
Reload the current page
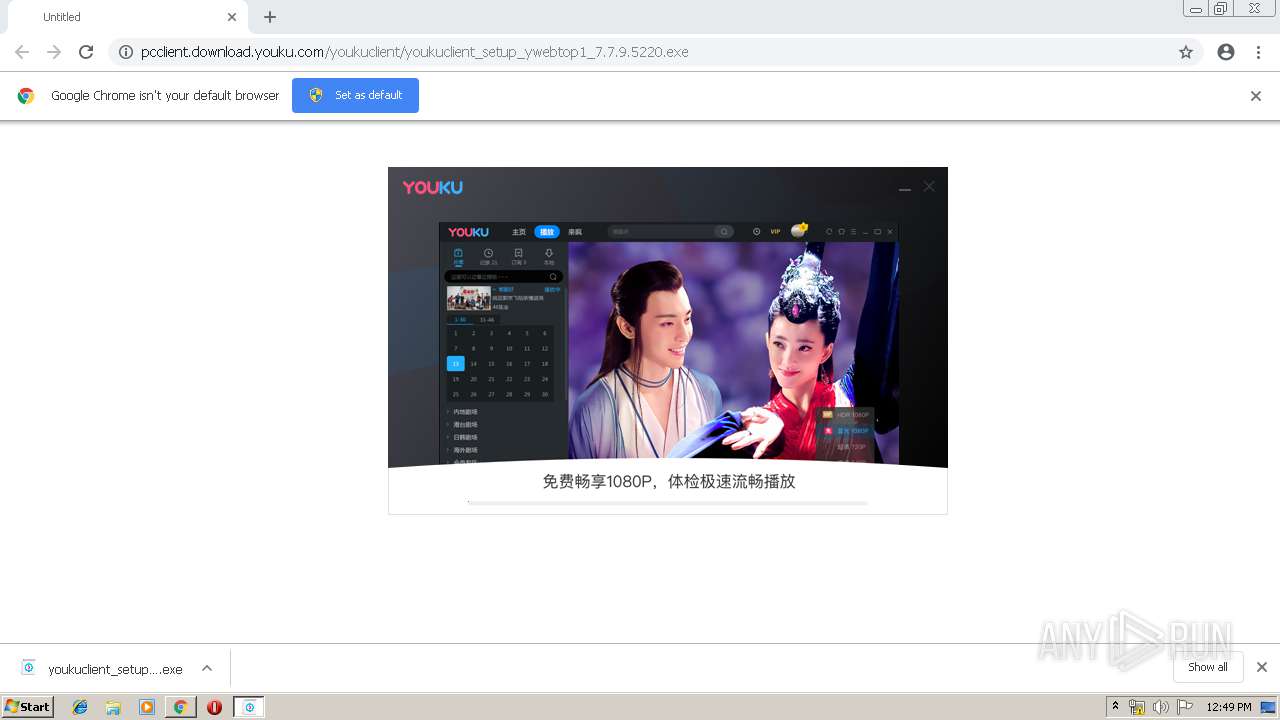point(86,52)
